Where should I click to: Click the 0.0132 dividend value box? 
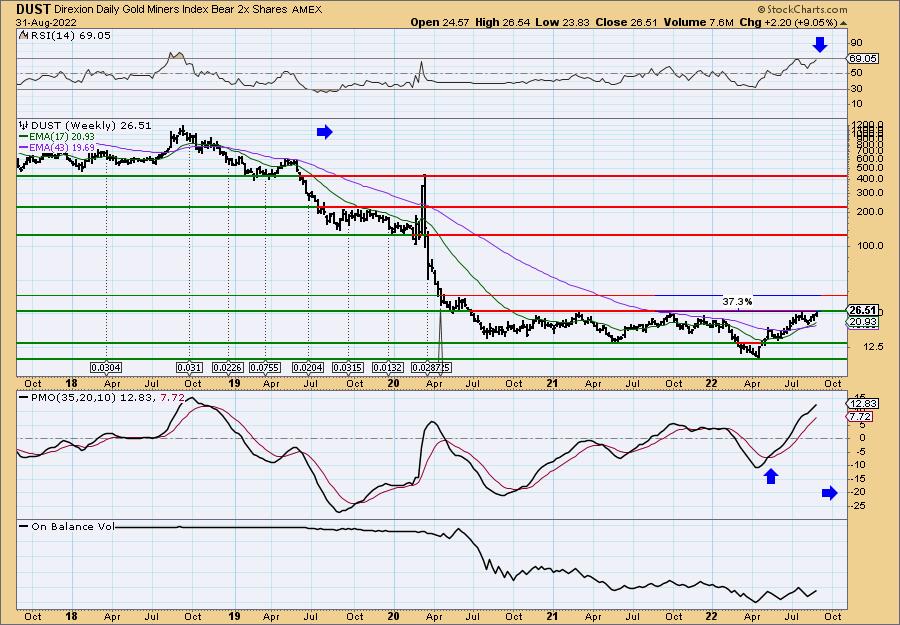tap(388, 367)
